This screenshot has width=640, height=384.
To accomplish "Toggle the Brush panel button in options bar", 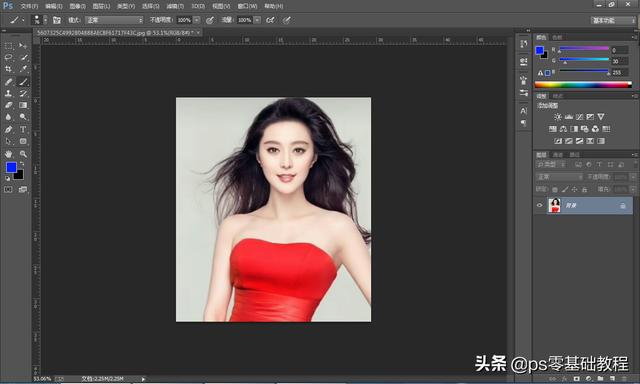I will click(57, 20).
